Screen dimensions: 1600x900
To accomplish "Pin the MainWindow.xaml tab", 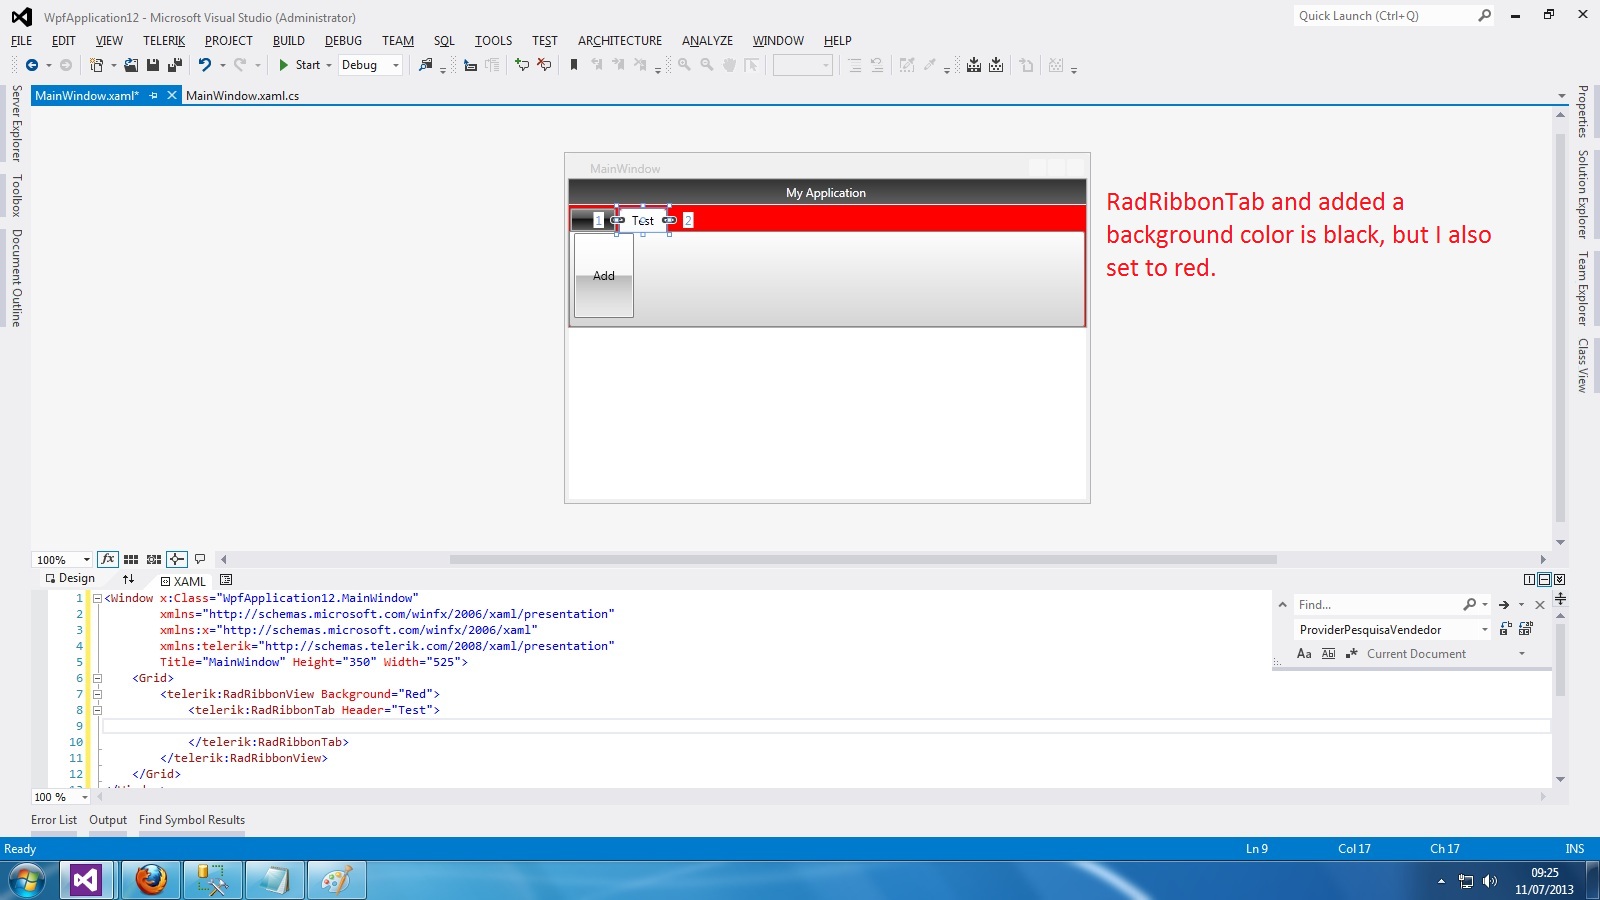I will pyautogui.click(x=153, y=96).
